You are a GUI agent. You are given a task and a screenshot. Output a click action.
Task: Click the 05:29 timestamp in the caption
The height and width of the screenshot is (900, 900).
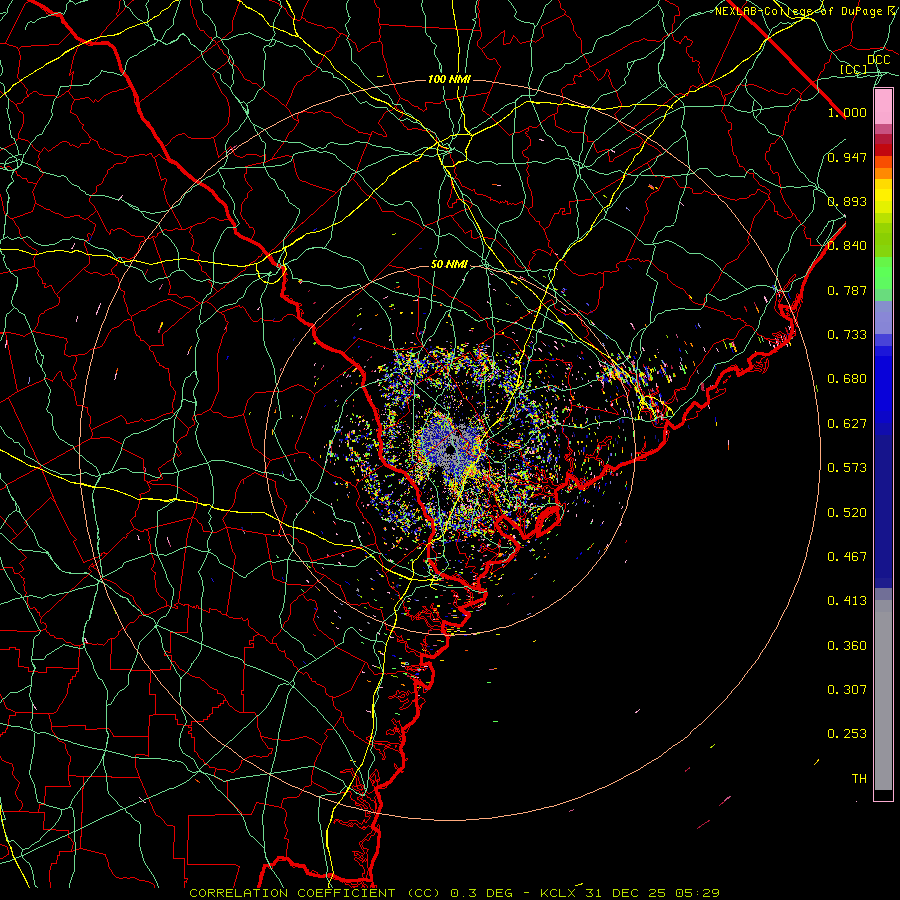(x=696, y=893)
